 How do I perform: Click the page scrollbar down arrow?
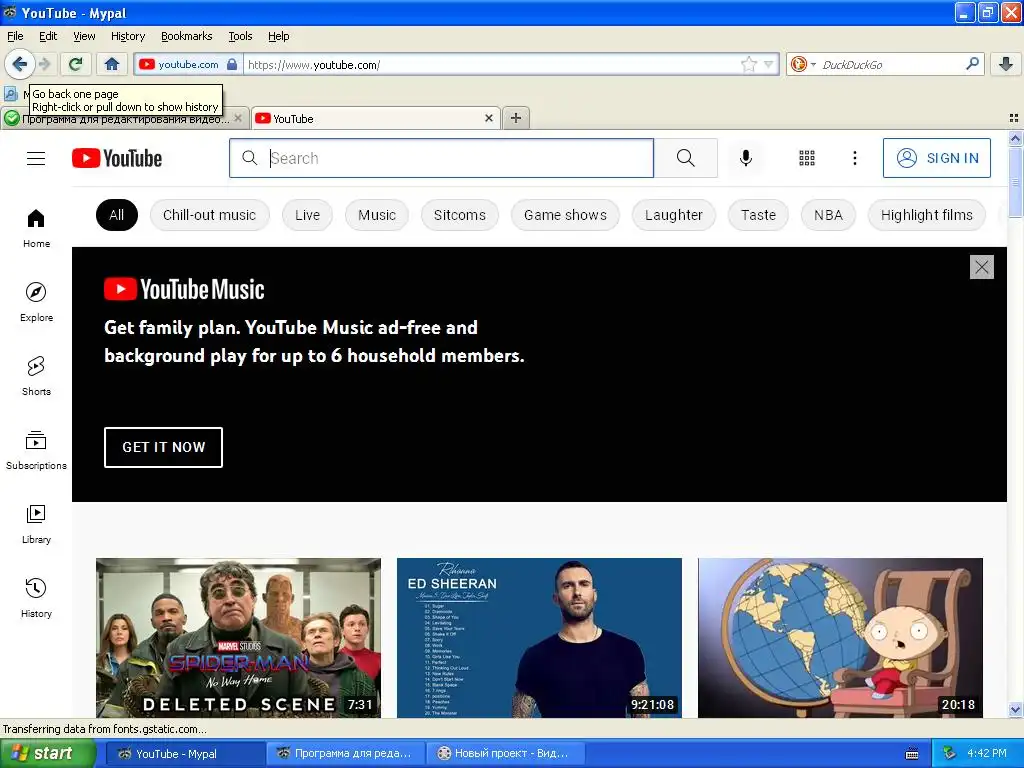[1016, 710]
